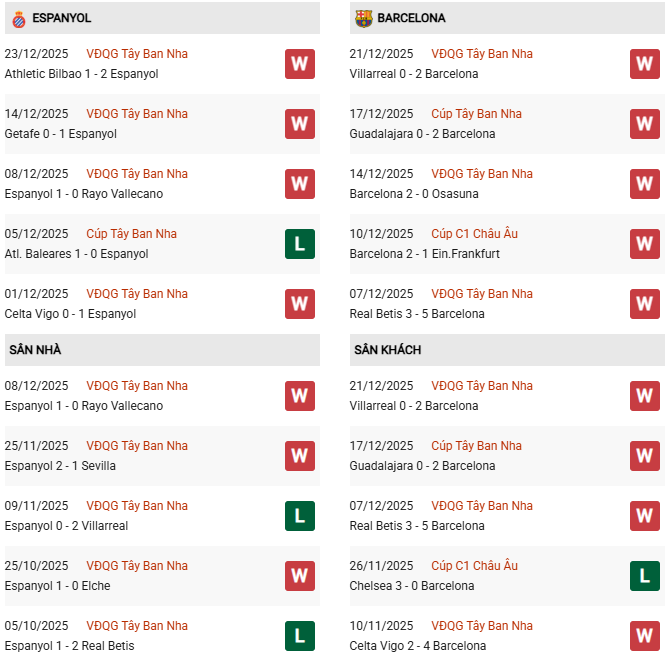Select the SÂN NHÀ section header
The height and width of the screenshot is (659, 666).
[35, 350]
